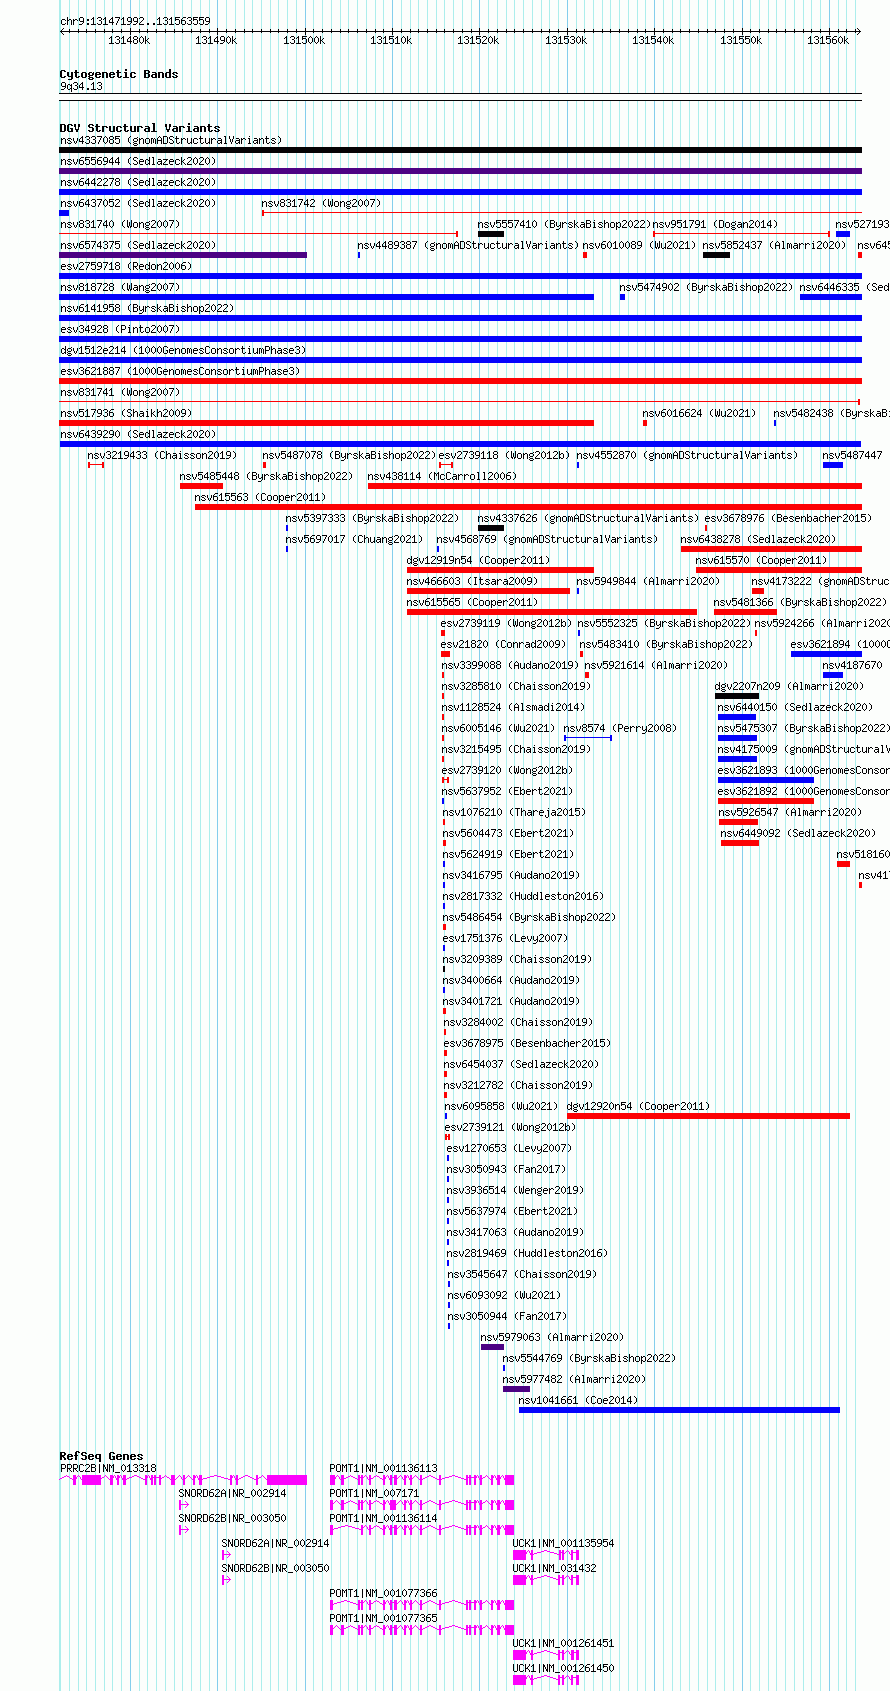This screenshot has width=890, height=1691.
Task: Select transcript UCK1|NM_031432
Action: (x=555, y=1568)
